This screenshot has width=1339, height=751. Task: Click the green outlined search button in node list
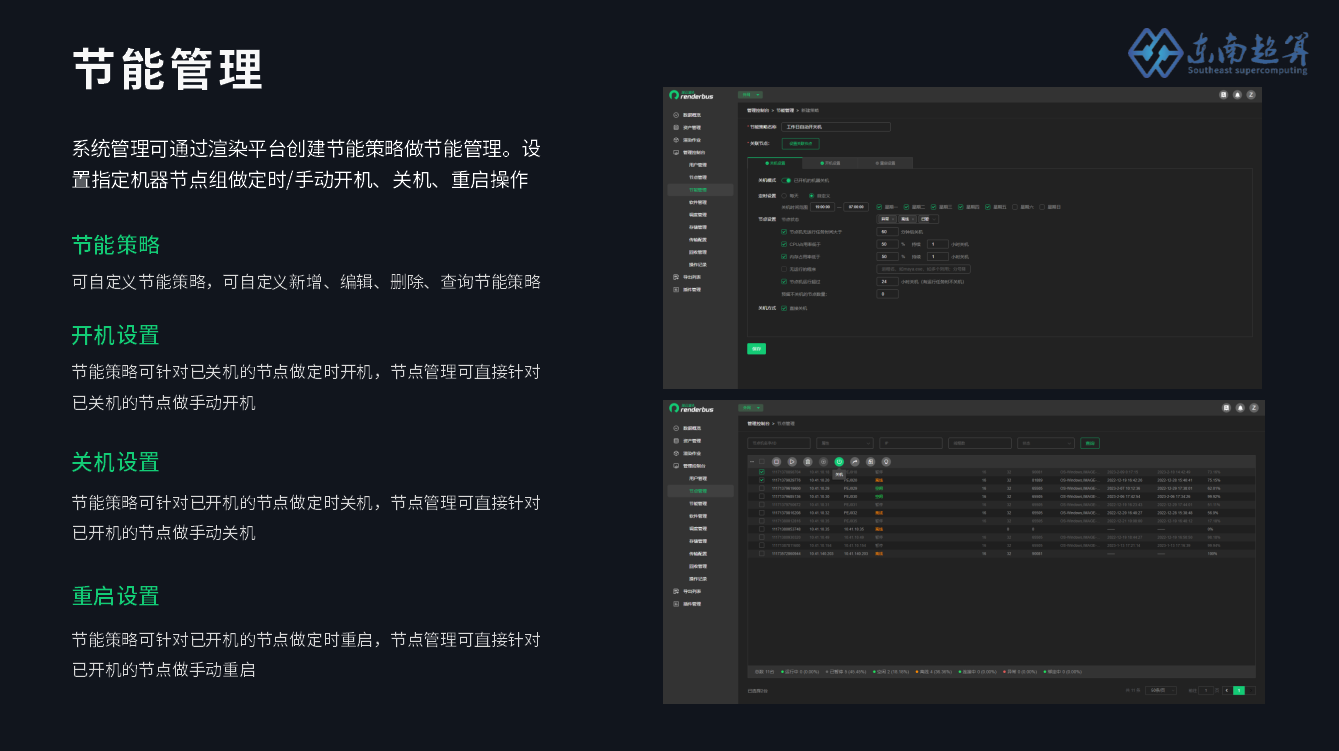(x=1089, y=443)
